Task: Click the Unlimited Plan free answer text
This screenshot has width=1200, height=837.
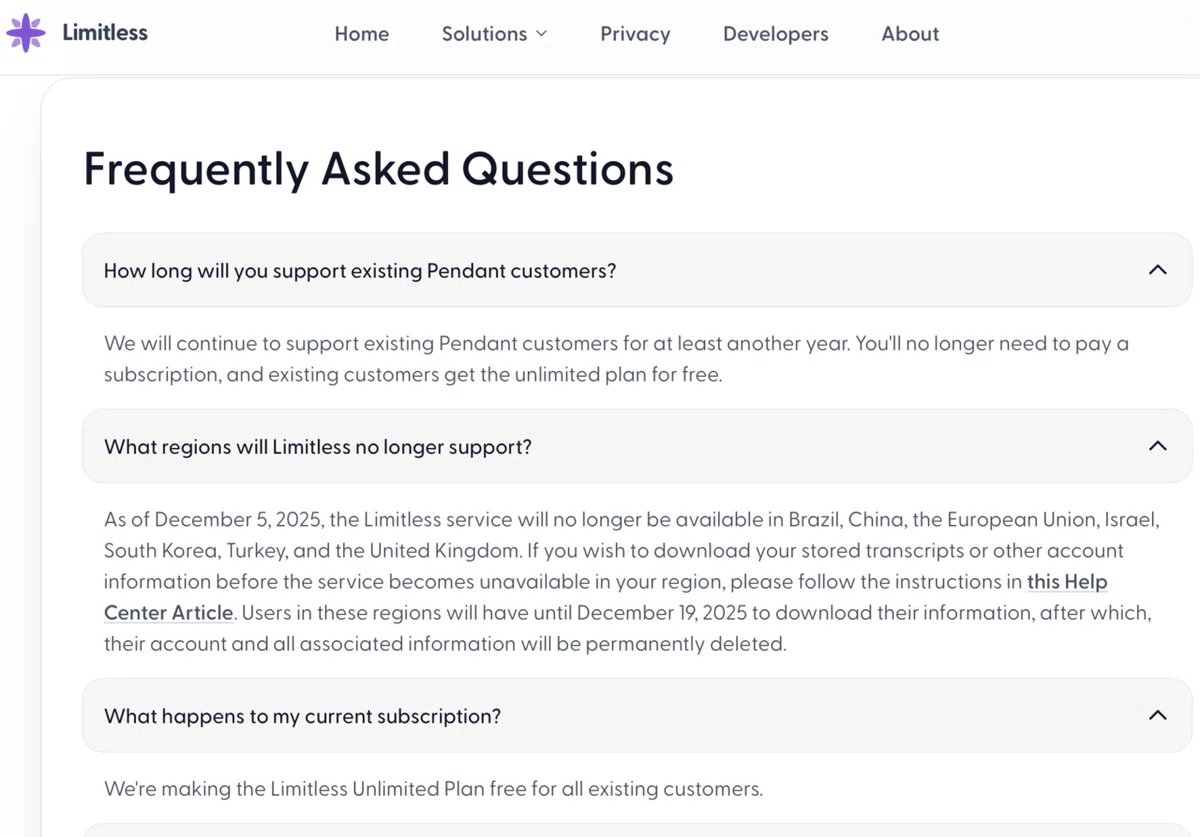Action: [x=433, y=789]
